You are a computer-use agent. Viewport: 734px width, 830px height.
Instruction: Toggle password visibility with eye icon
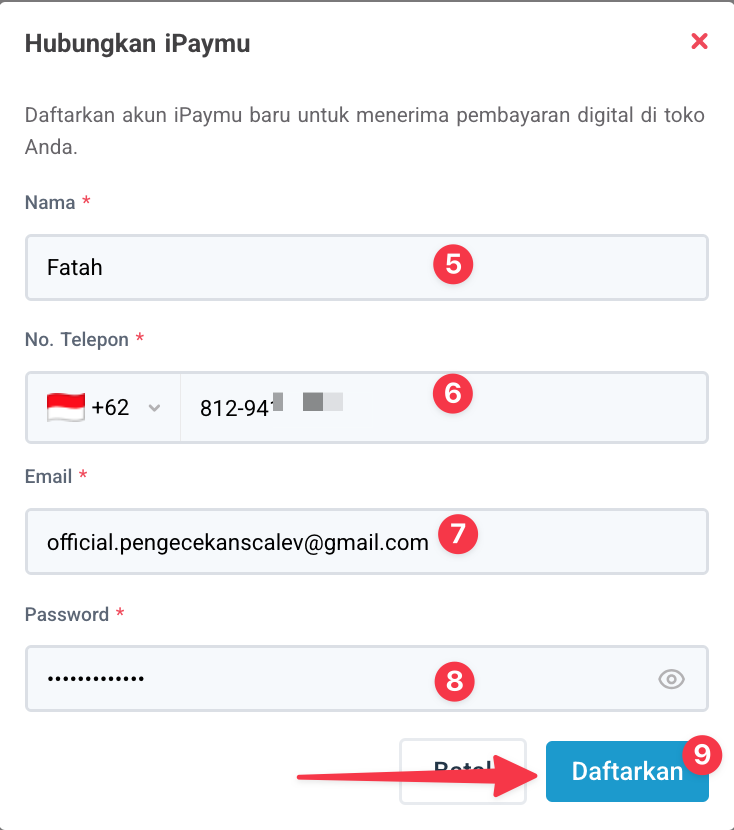(671, 680)
